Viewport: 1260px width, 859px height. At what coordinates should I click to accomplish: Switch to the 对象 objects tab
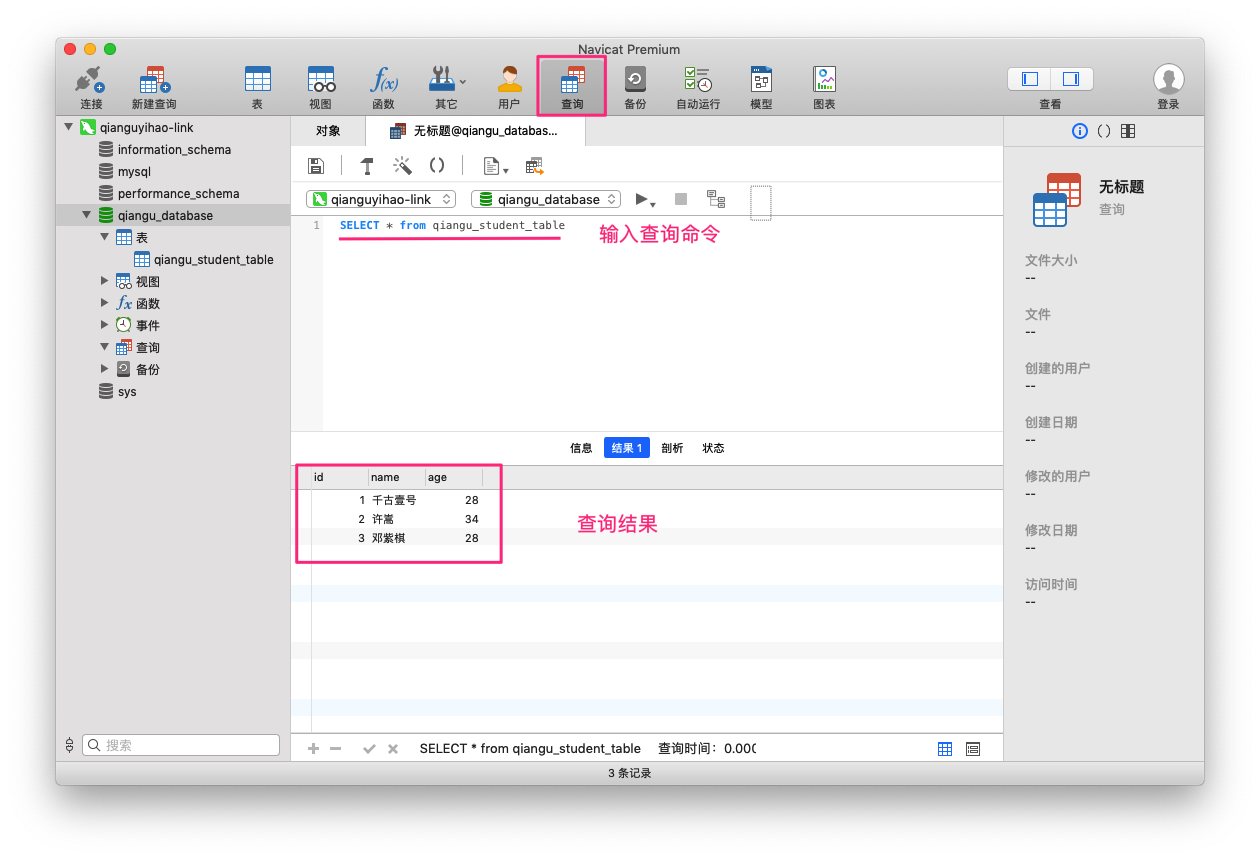pos(328,131)
